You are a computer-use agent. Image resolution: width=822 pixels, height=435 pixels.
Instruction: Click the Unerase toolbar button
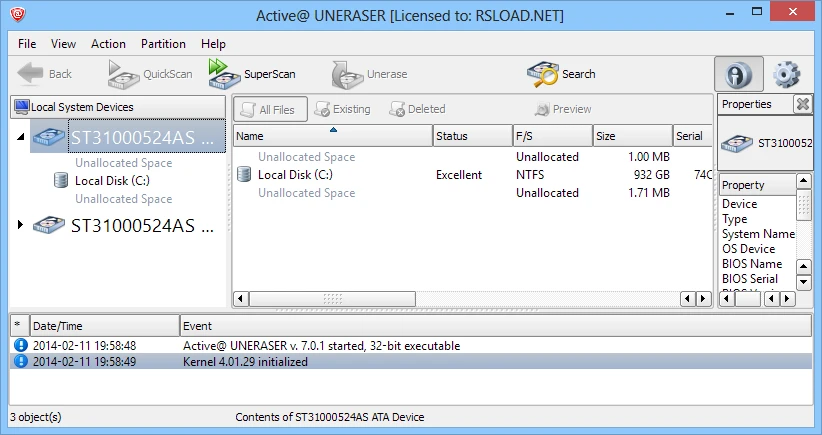pos(369,74)
